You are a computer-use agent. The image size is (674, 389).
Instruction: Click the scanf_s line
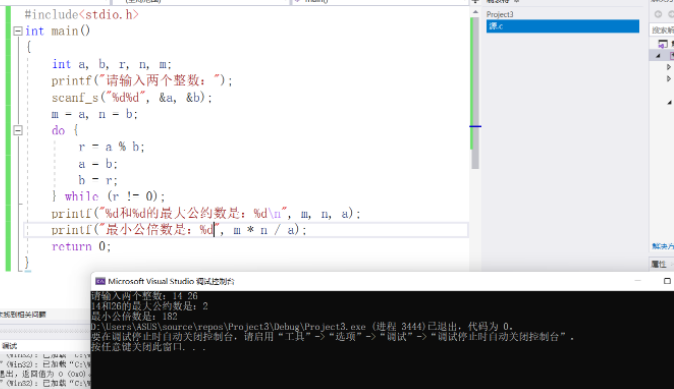[132, 98]
